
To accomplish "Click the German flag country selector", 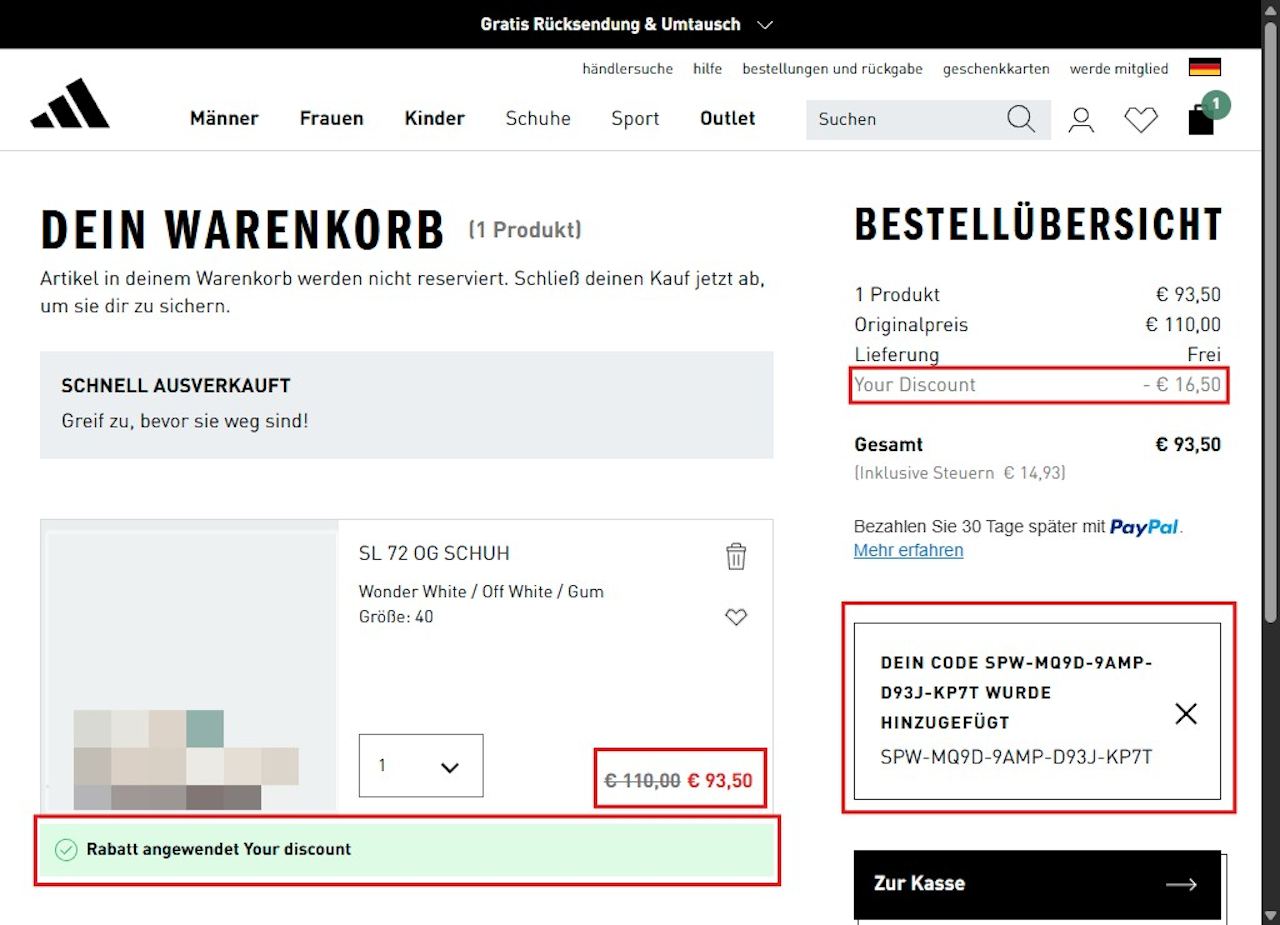I will pos(1205,68).
